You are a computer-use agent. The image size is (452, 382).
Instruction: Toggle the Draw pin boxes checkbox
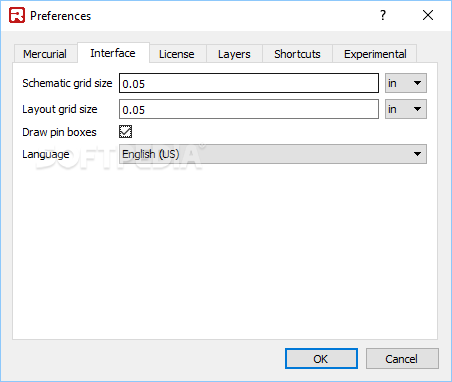point(126,132)
